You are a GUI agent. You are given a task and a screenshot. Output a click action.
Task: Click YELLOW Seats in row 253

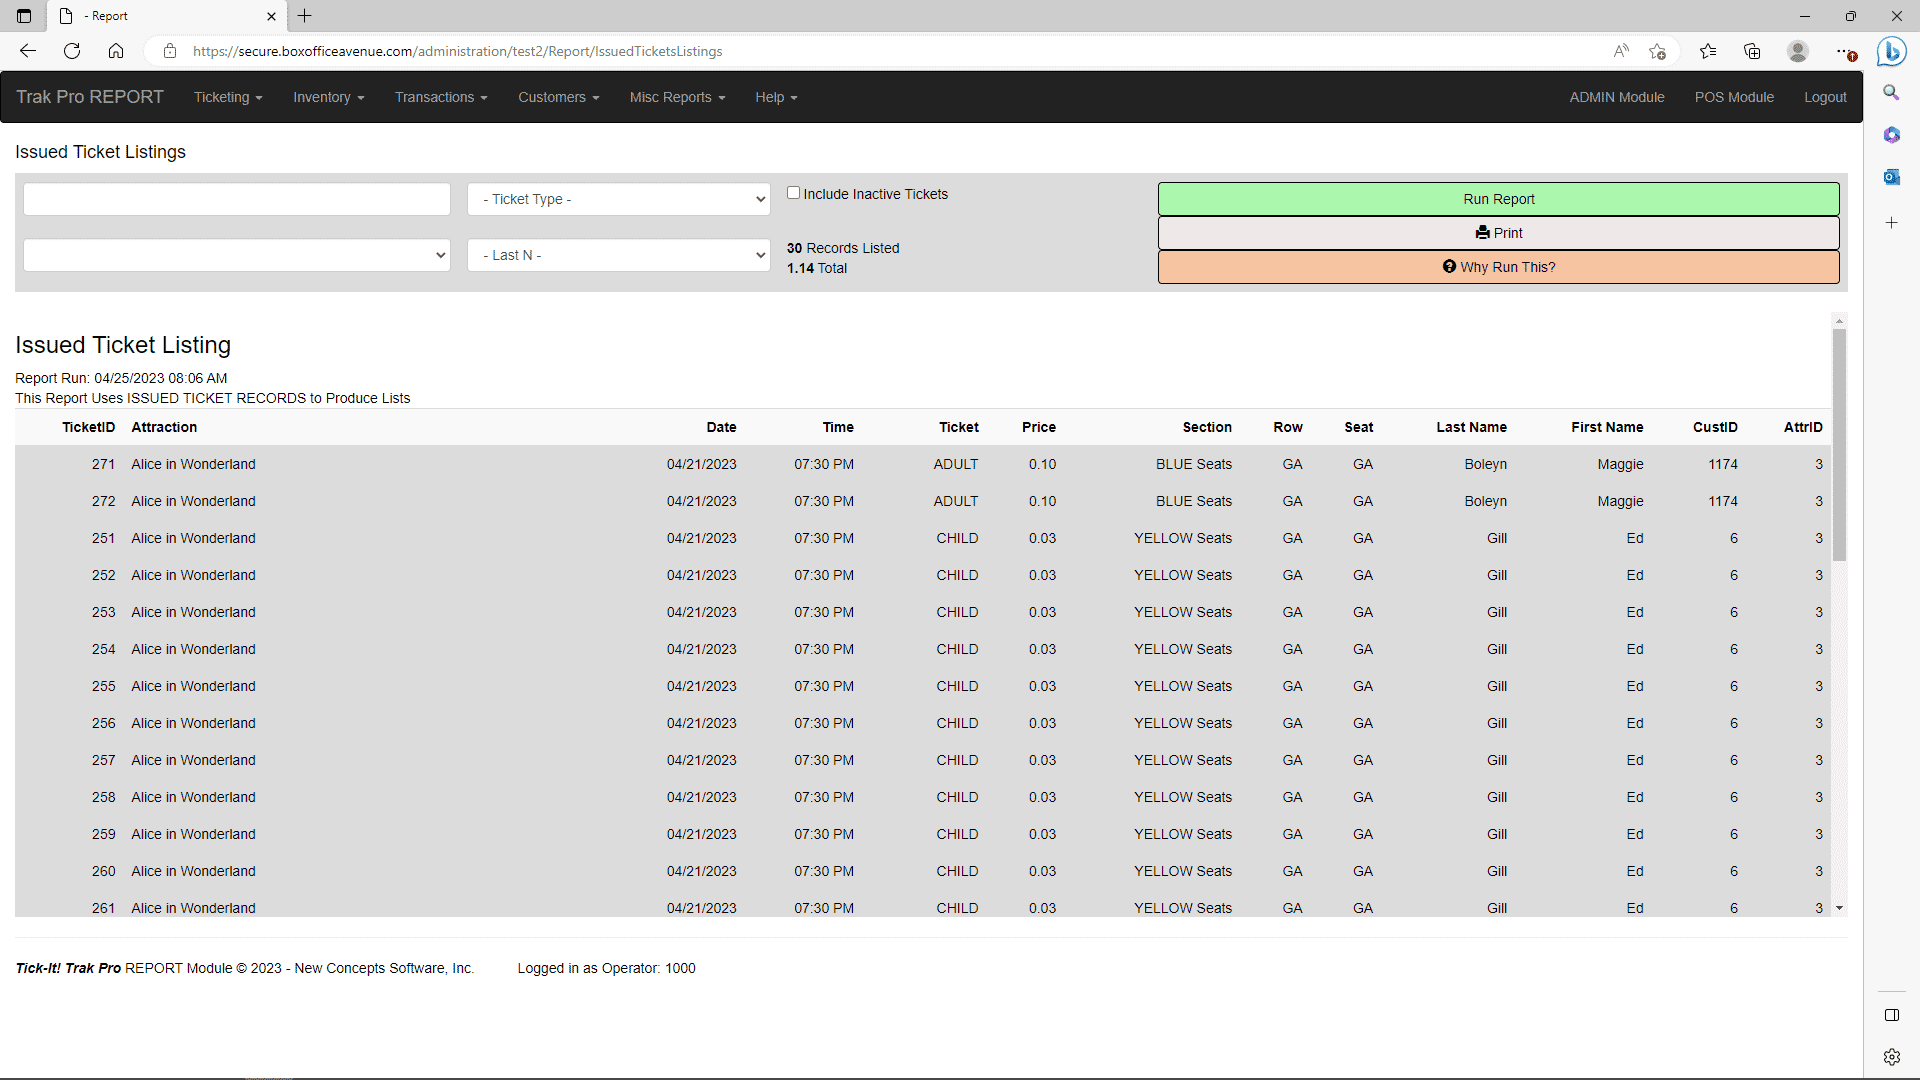[1183, 612]
